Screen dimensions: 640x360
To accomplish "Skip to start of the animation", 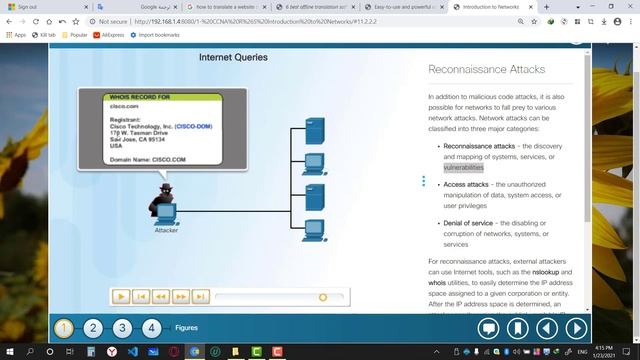I will [141, 297].
